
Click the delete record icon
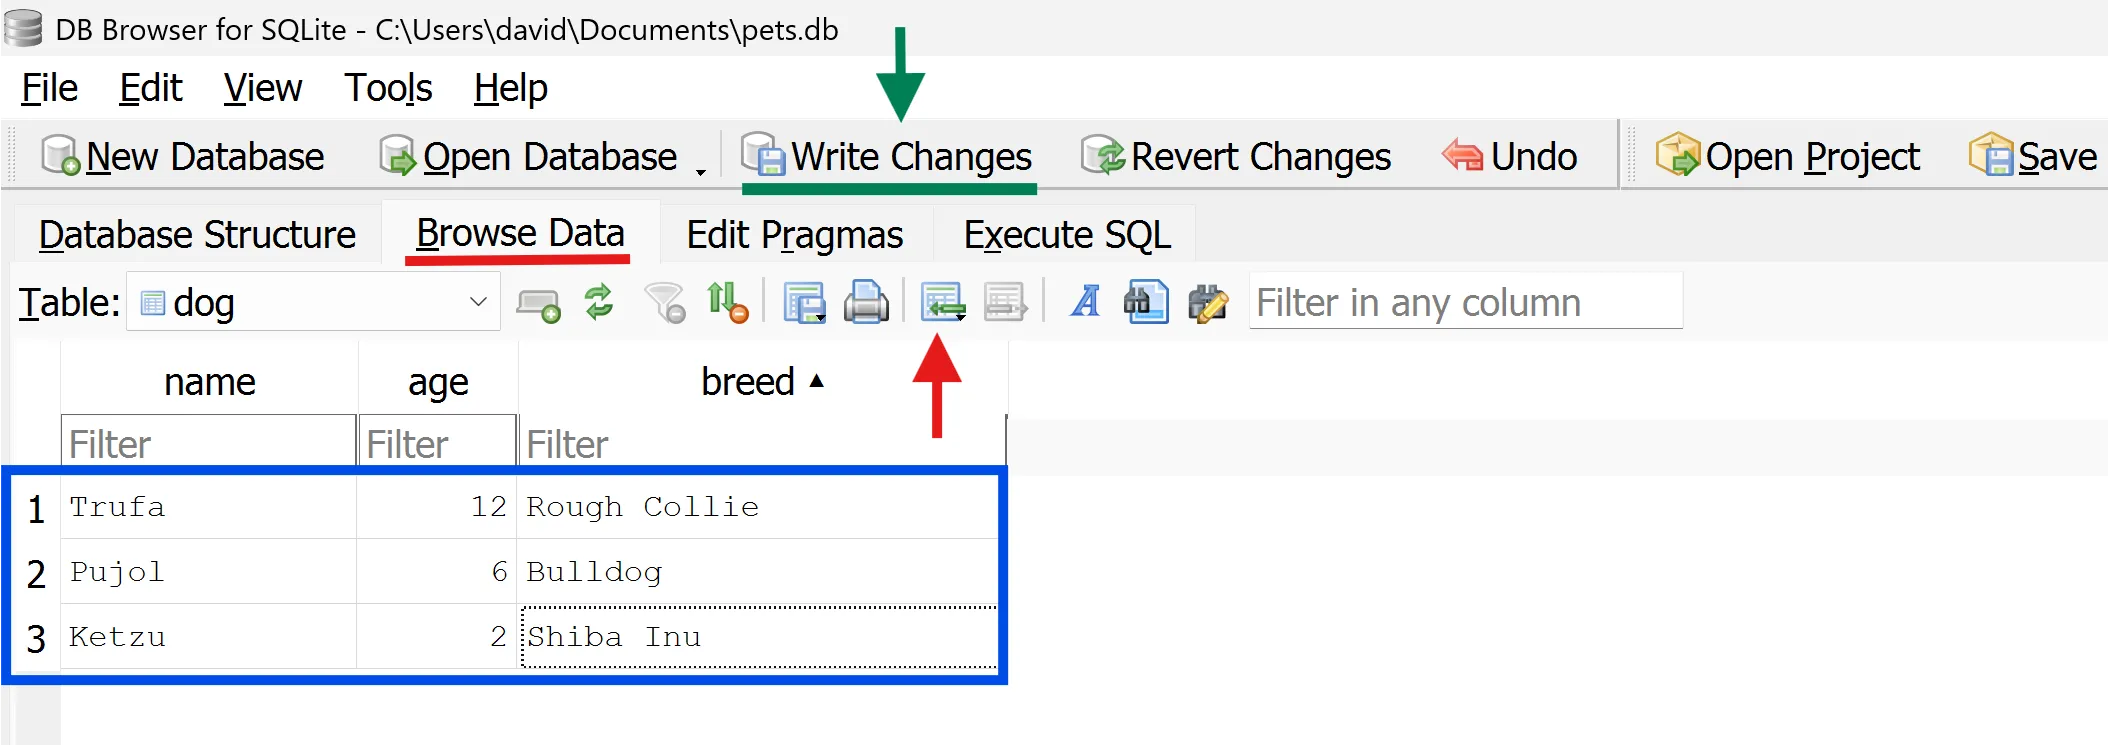1005,302
